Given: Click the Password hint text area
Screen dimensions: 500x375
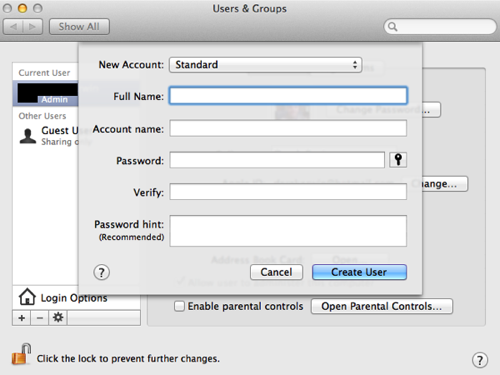Looking at the screenshot, I should [x=288, y=231].
